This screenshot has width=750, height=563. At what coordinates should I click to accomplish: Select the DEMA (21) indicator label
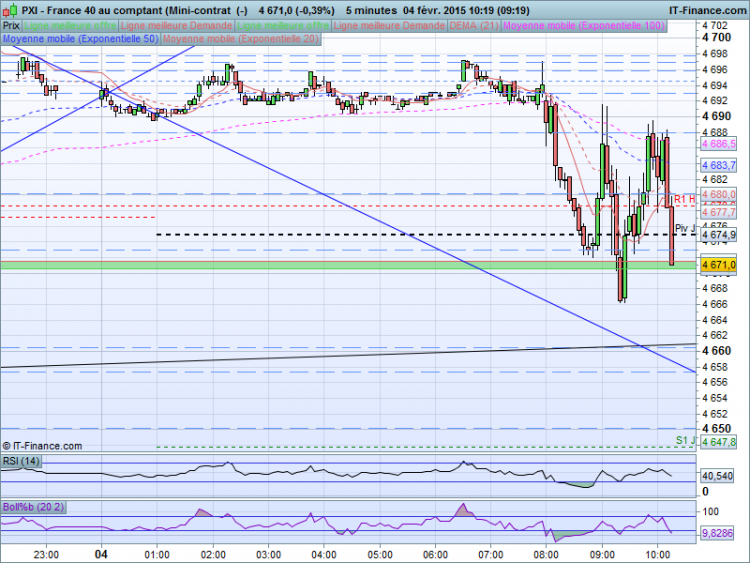pyautogui.click(x=474, y=26)
